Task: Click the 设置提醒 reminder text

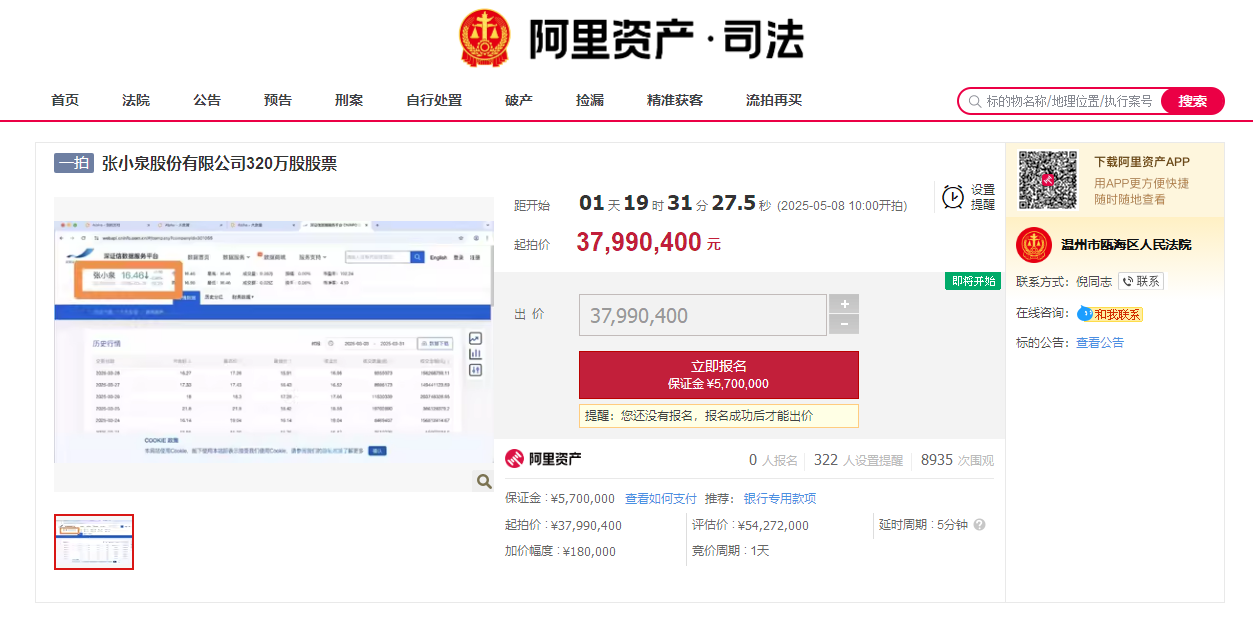Action: click(983, 197)
